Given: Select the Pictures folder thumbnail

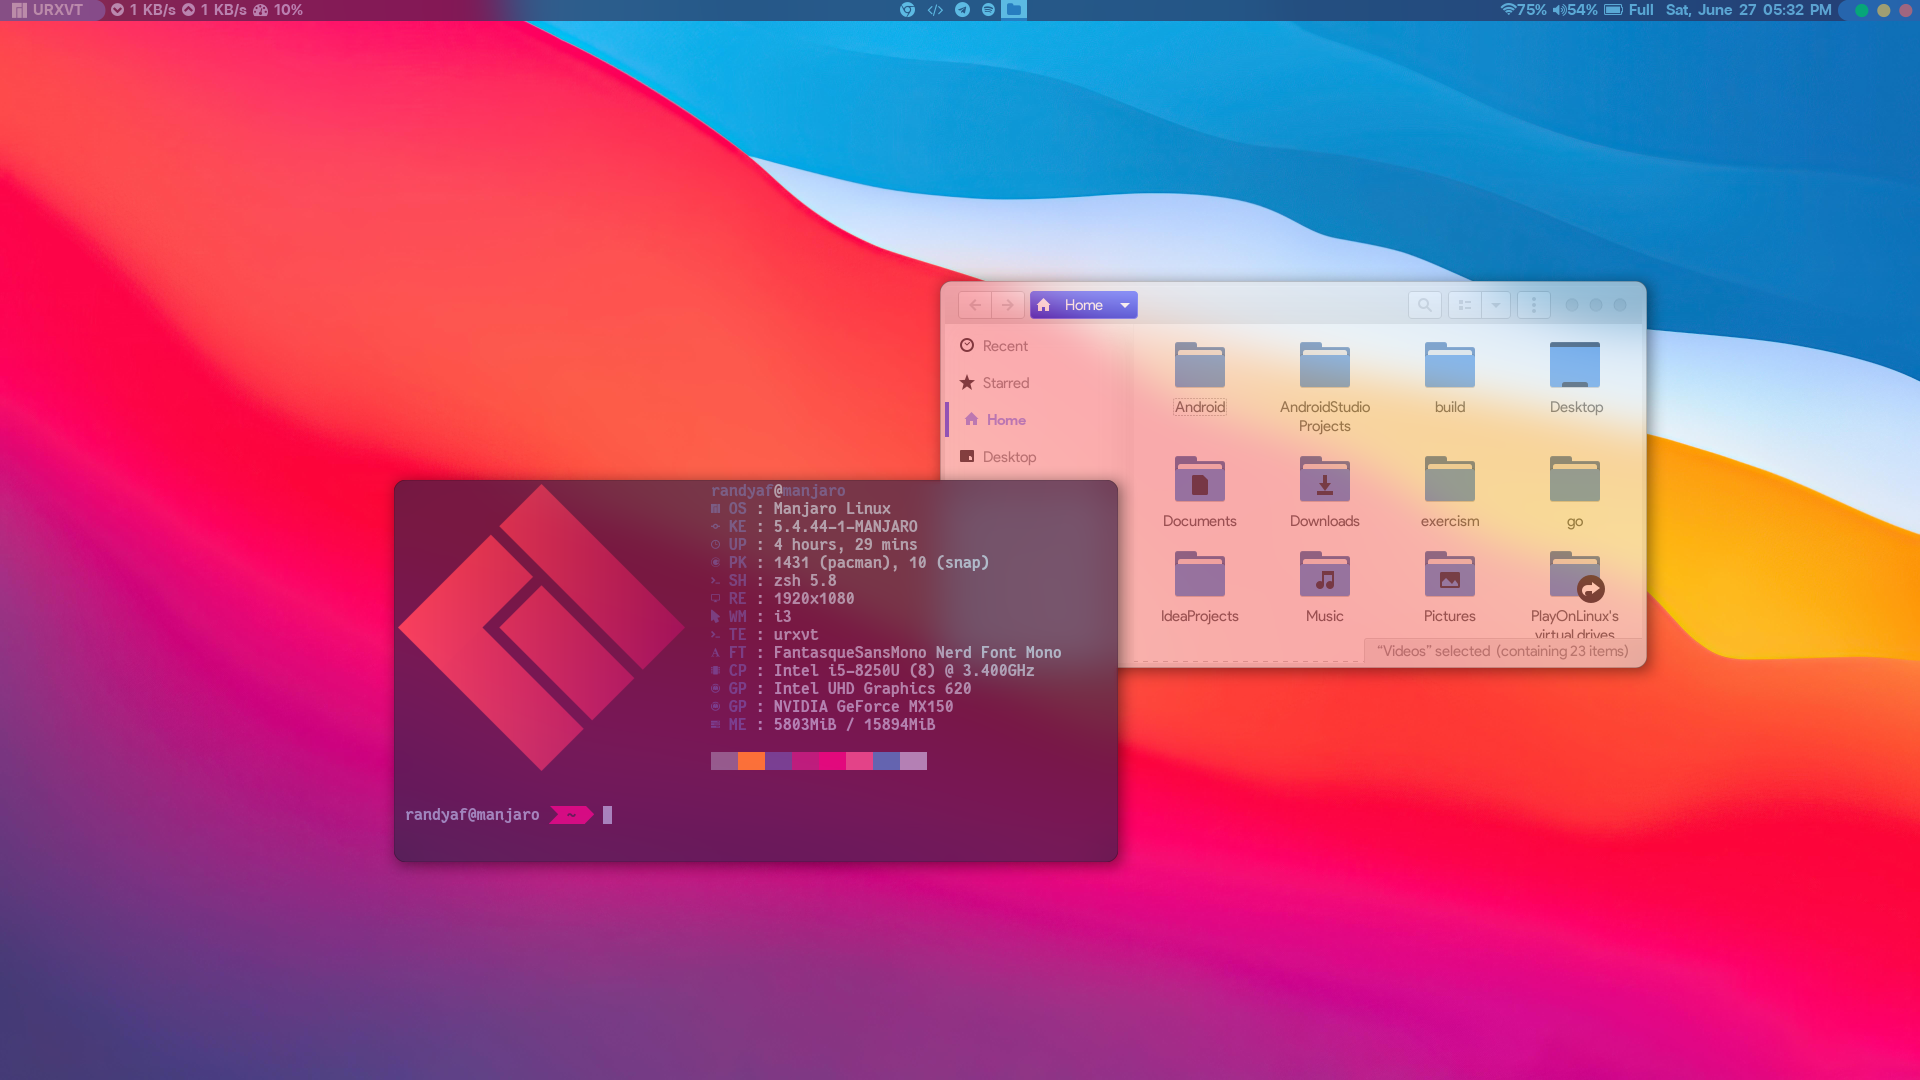Looking at the screenshot, I should pyautogui.click(x=1449, y=576).
